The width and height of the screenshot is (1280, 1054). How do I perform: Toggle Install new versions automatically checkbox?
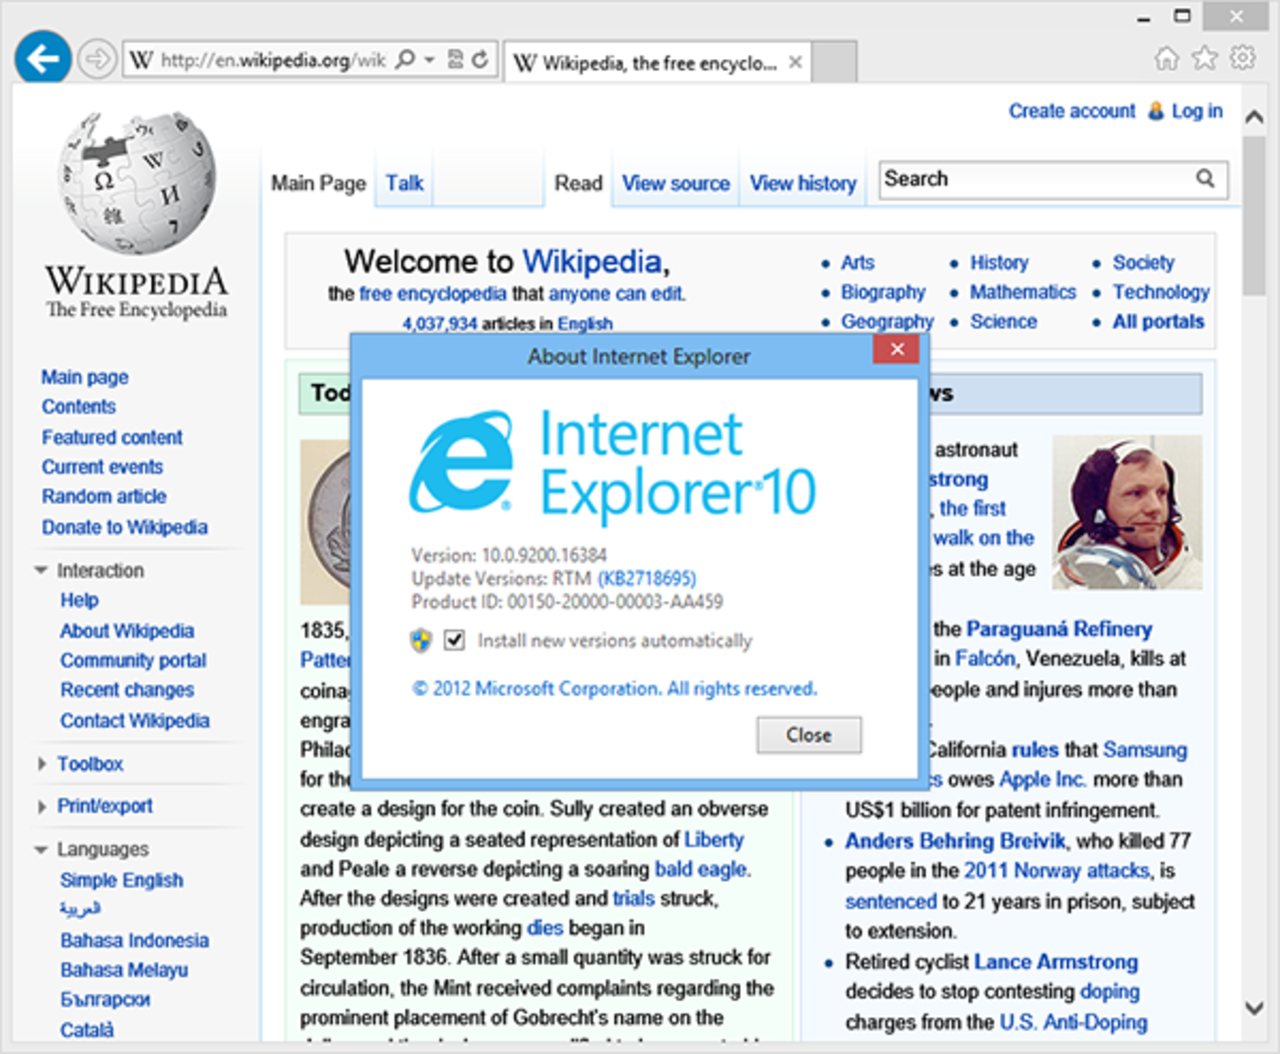pos(455,640)
